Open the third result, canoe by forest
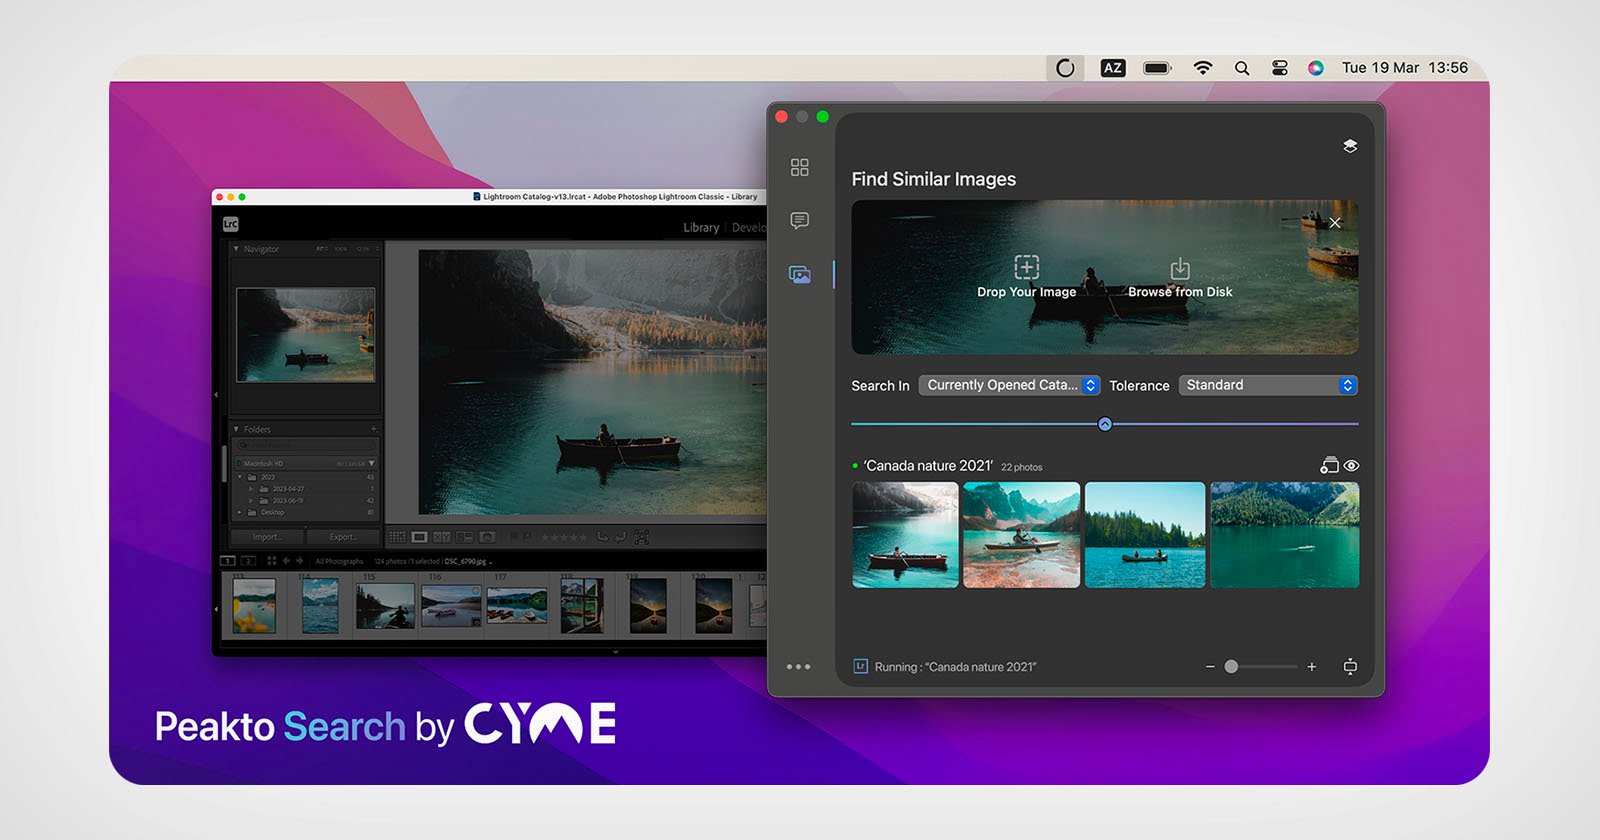Image resolution: width=1600 pixels, height=840 pixels. (1145, 535)
